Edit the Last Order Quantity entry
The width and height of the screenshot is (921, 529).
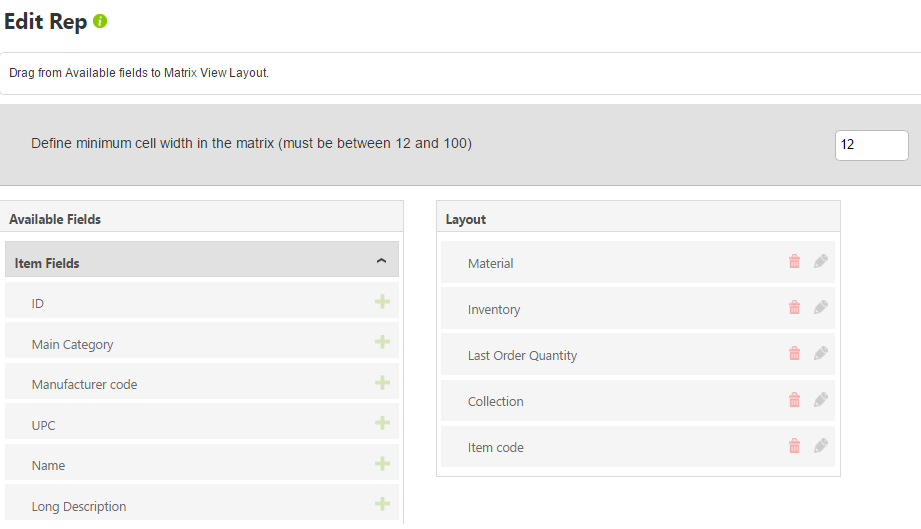click(821, 353)
